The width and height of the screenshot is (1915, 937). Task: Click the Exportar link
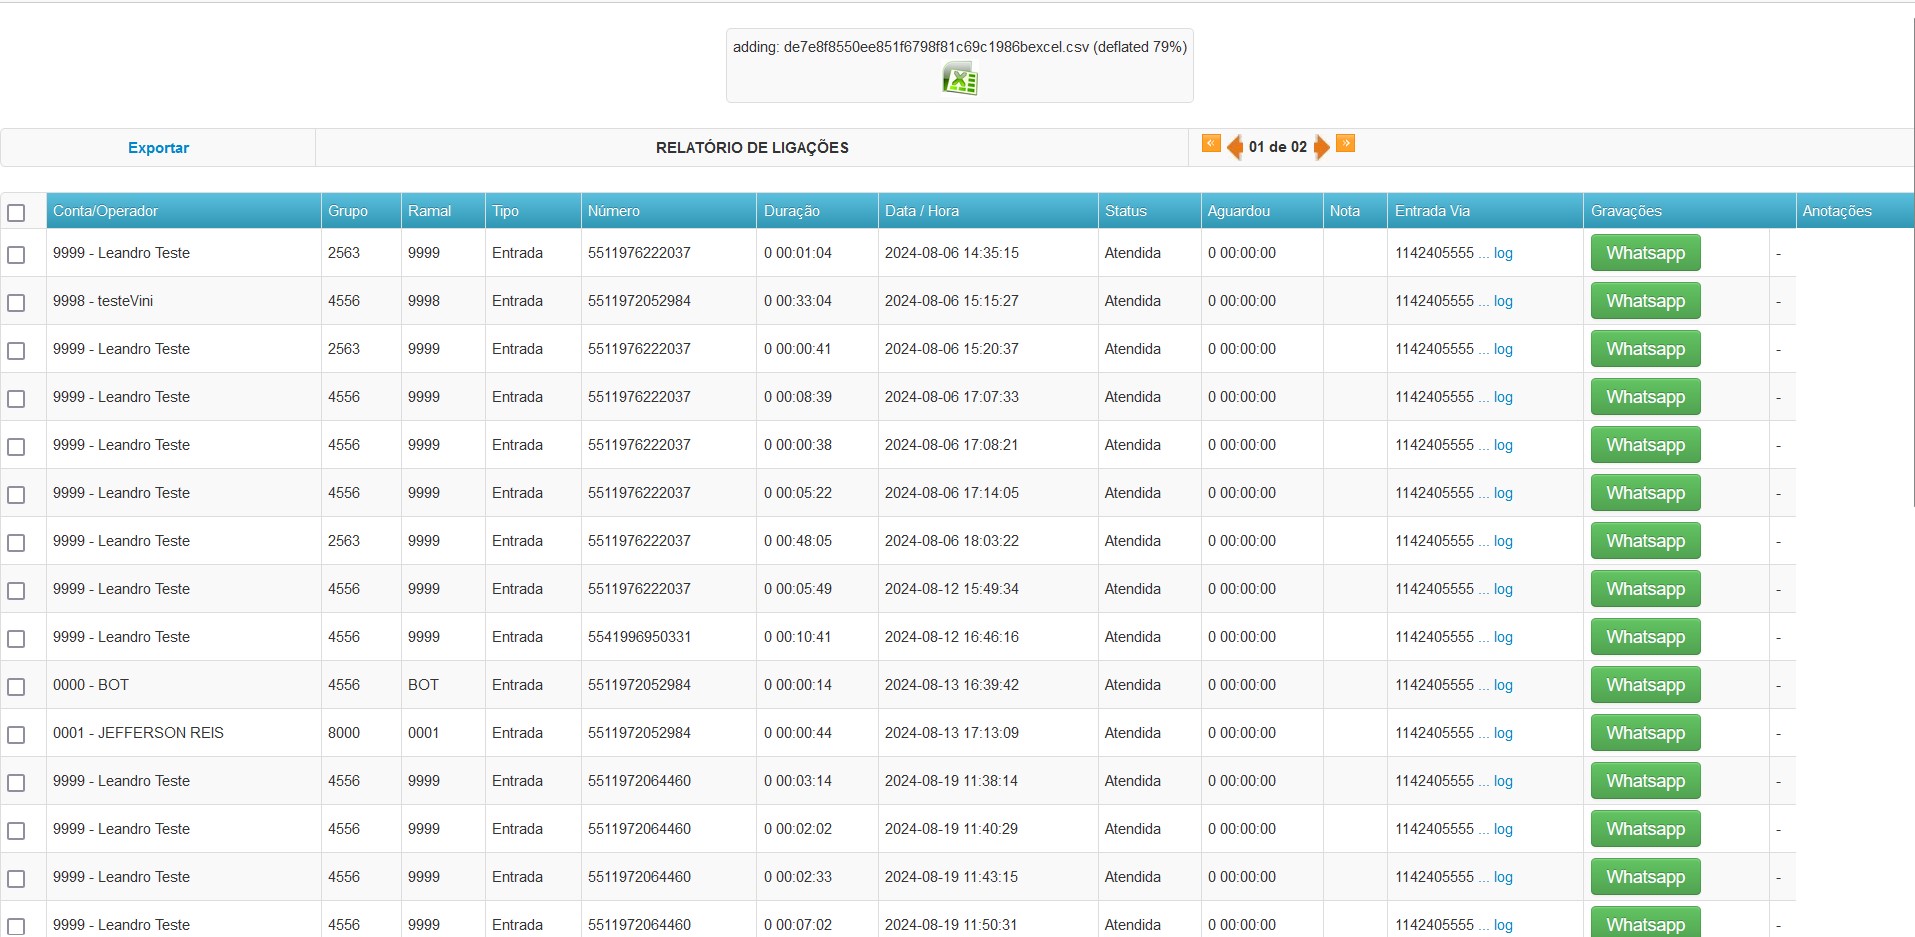(158, 147)
